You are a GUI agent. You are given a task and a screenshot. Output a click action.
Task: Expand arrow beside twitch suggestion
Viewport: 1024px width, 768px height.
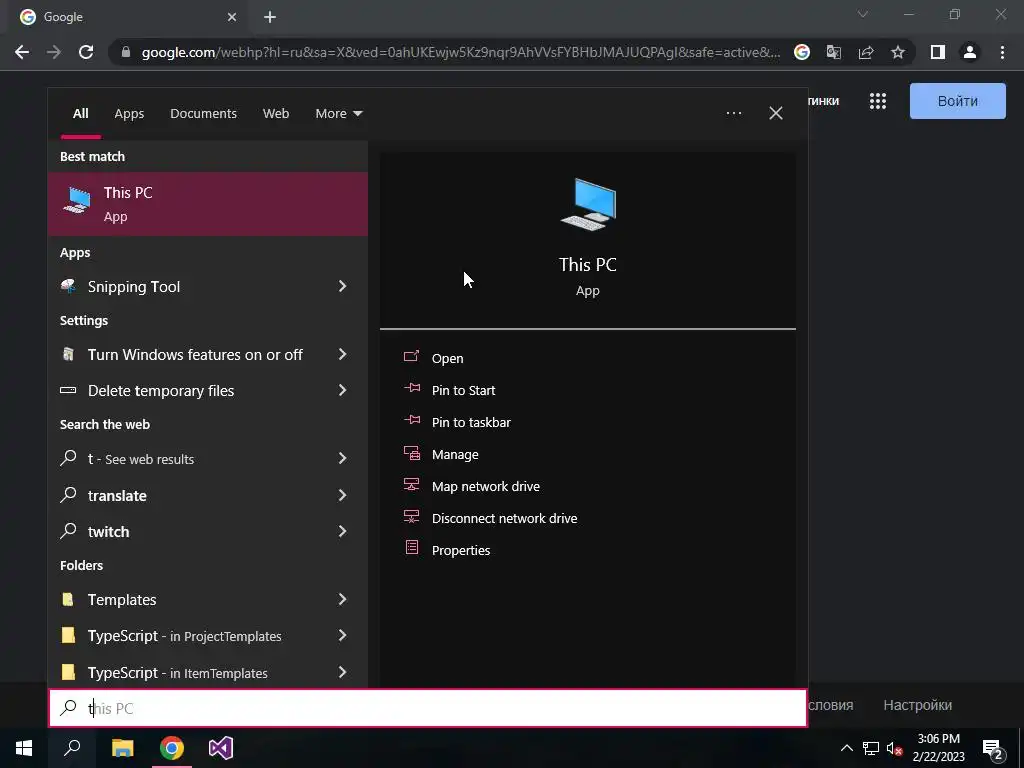pos(342,531)
